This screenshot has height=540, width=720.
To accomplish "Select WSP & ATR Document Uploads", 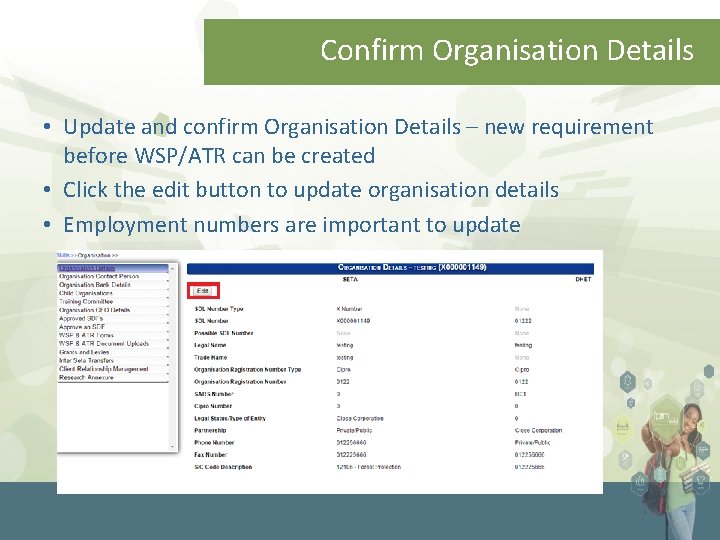I will tap(104, 343).
